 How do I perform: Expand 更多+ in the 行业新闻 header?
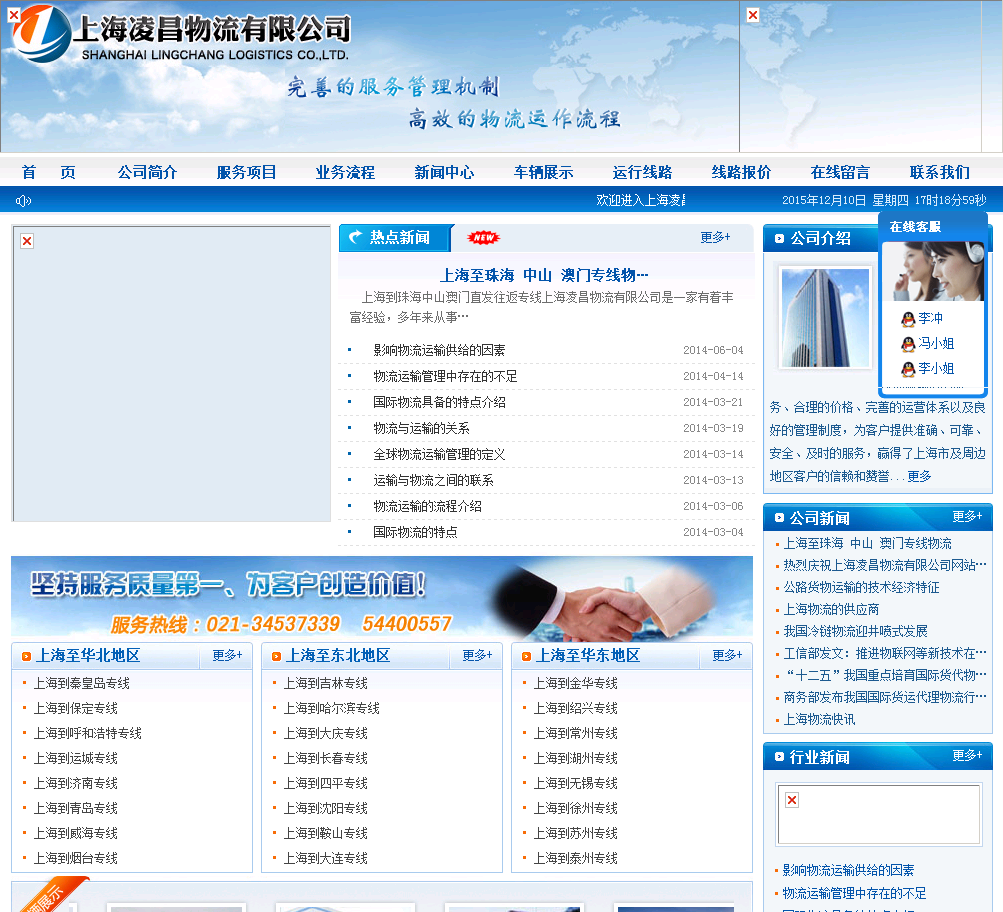pos(967,755)
